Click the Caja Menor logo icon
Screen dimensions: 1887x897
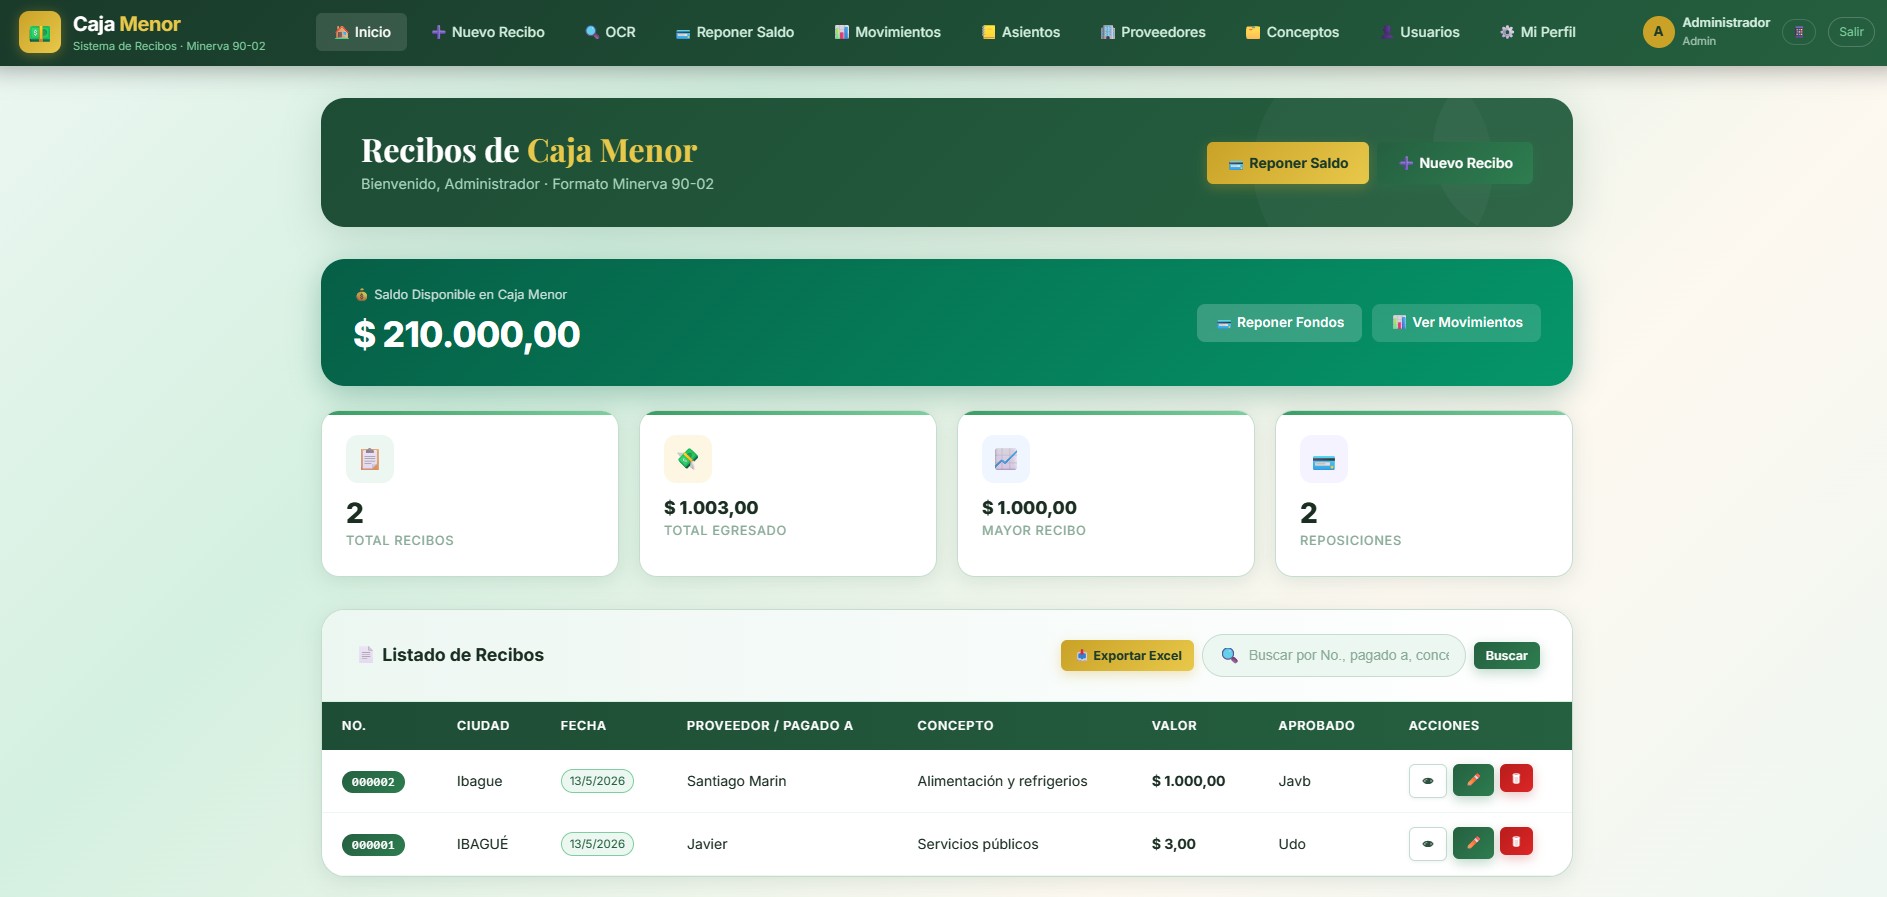coord(40,32)
